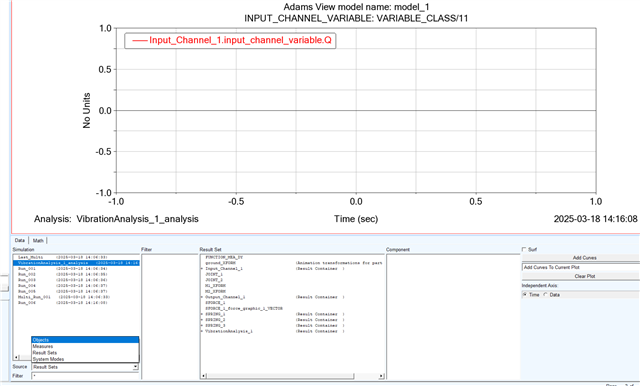Click the Result Set horizontal scrollbar right arrow
The image size is (640, 386).
pyautogui.click(x=381, y=376)
